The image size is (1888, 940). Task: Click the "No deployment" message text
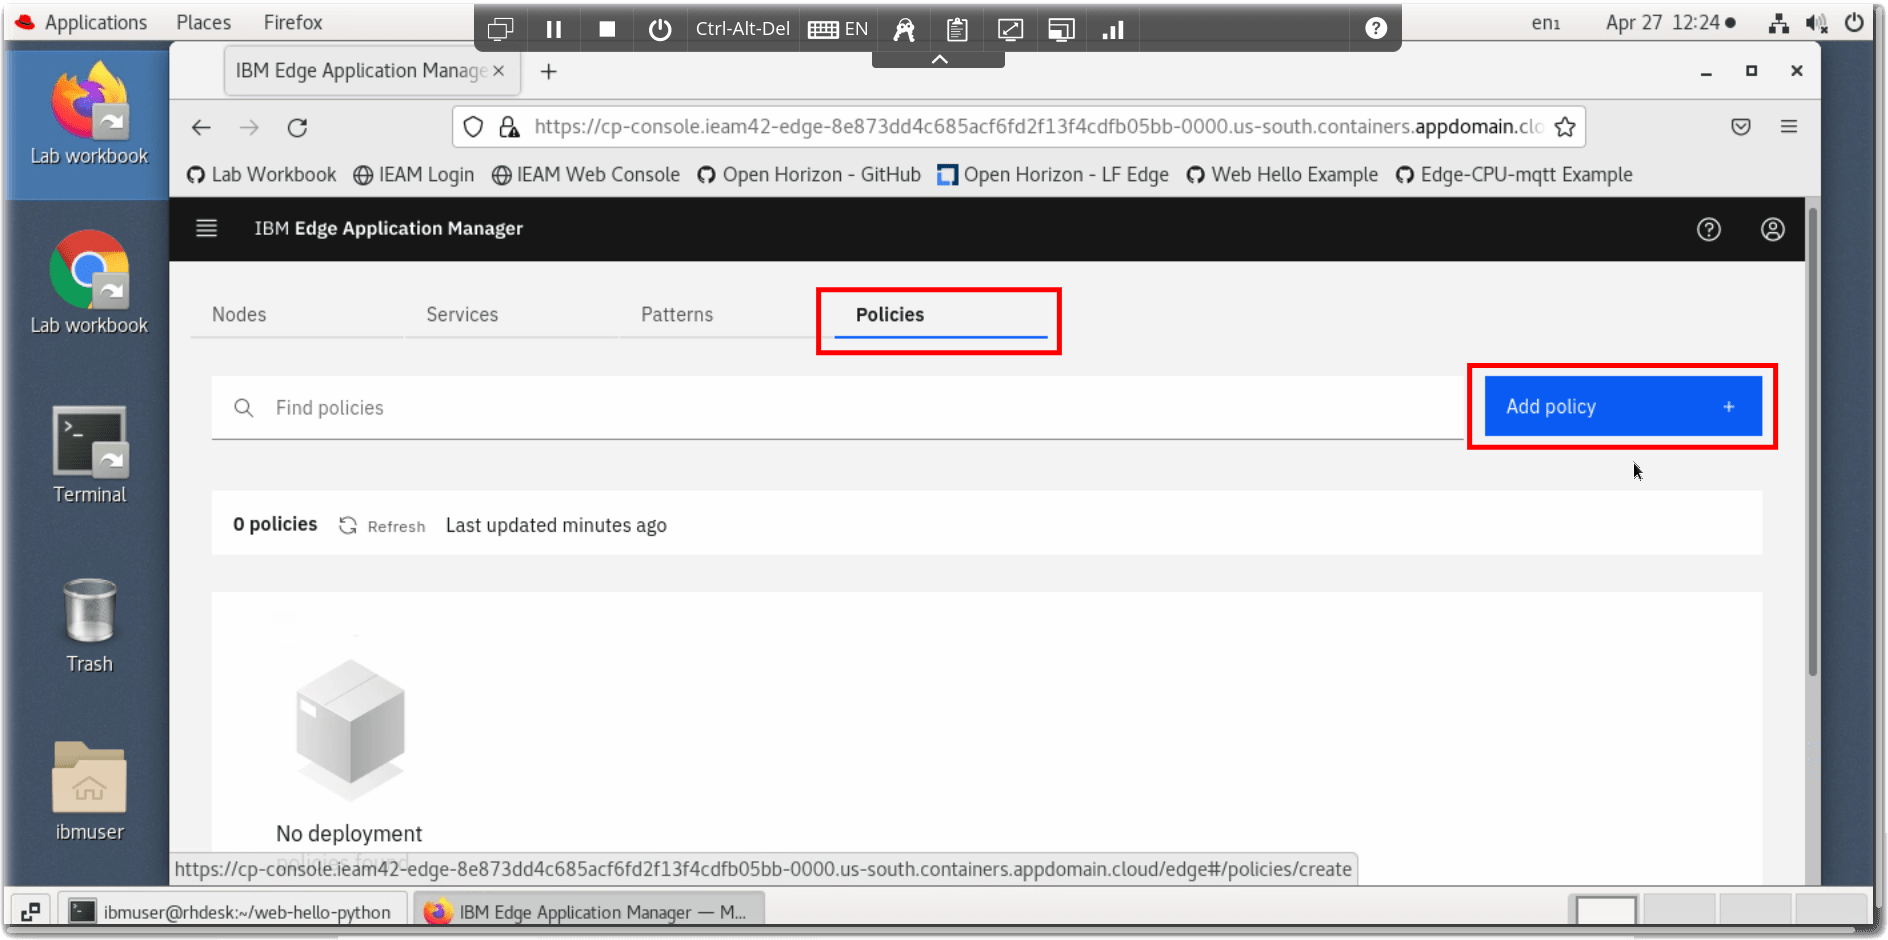(349, 834)
